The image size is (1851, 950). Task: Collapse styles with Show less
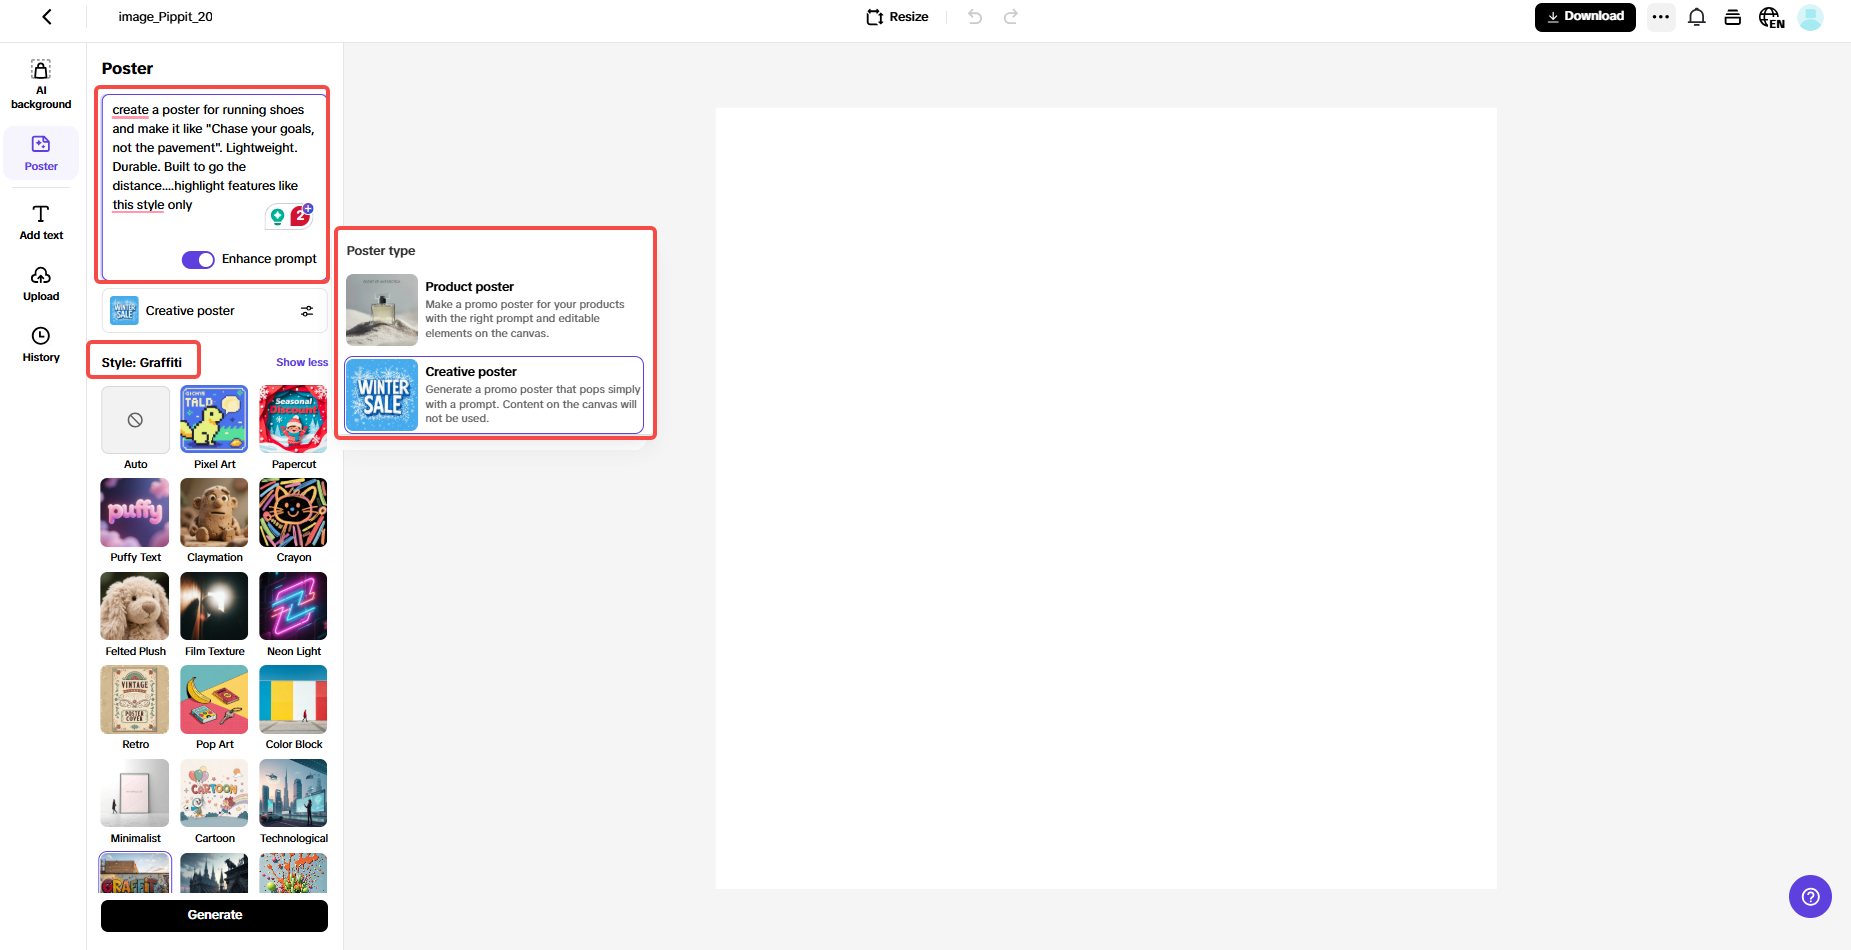point(302,363)
